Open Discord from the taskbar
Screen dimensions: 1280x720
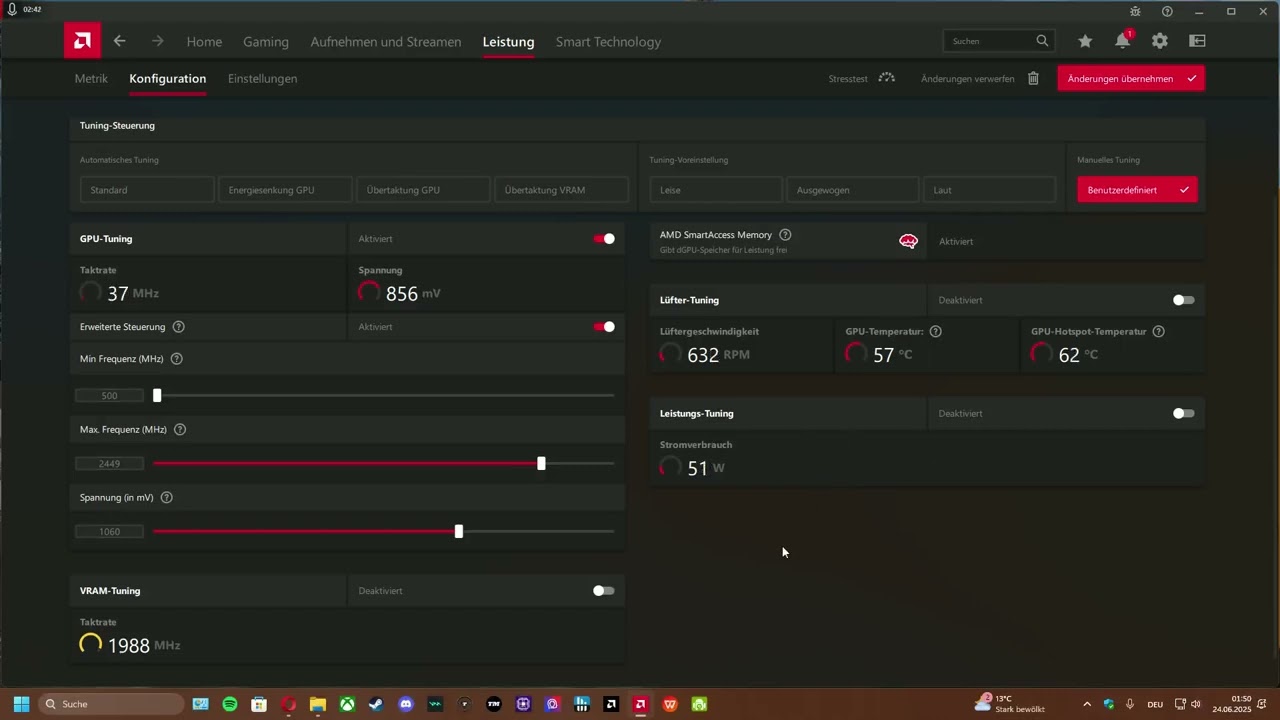406,704
